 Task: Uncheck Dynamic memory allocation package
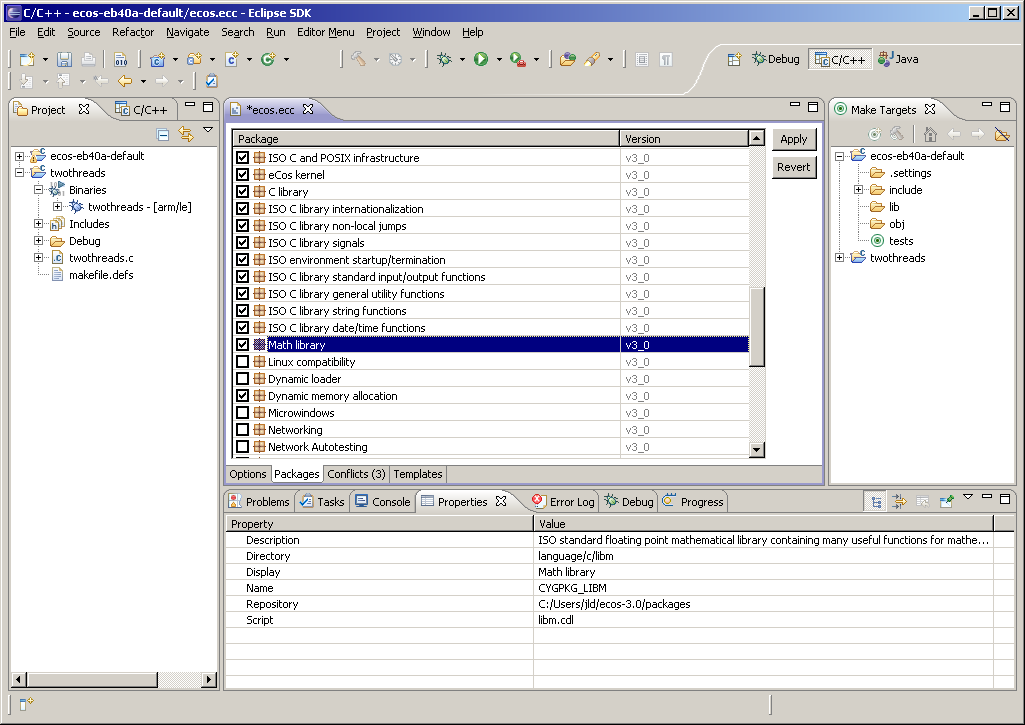point(243,396)
